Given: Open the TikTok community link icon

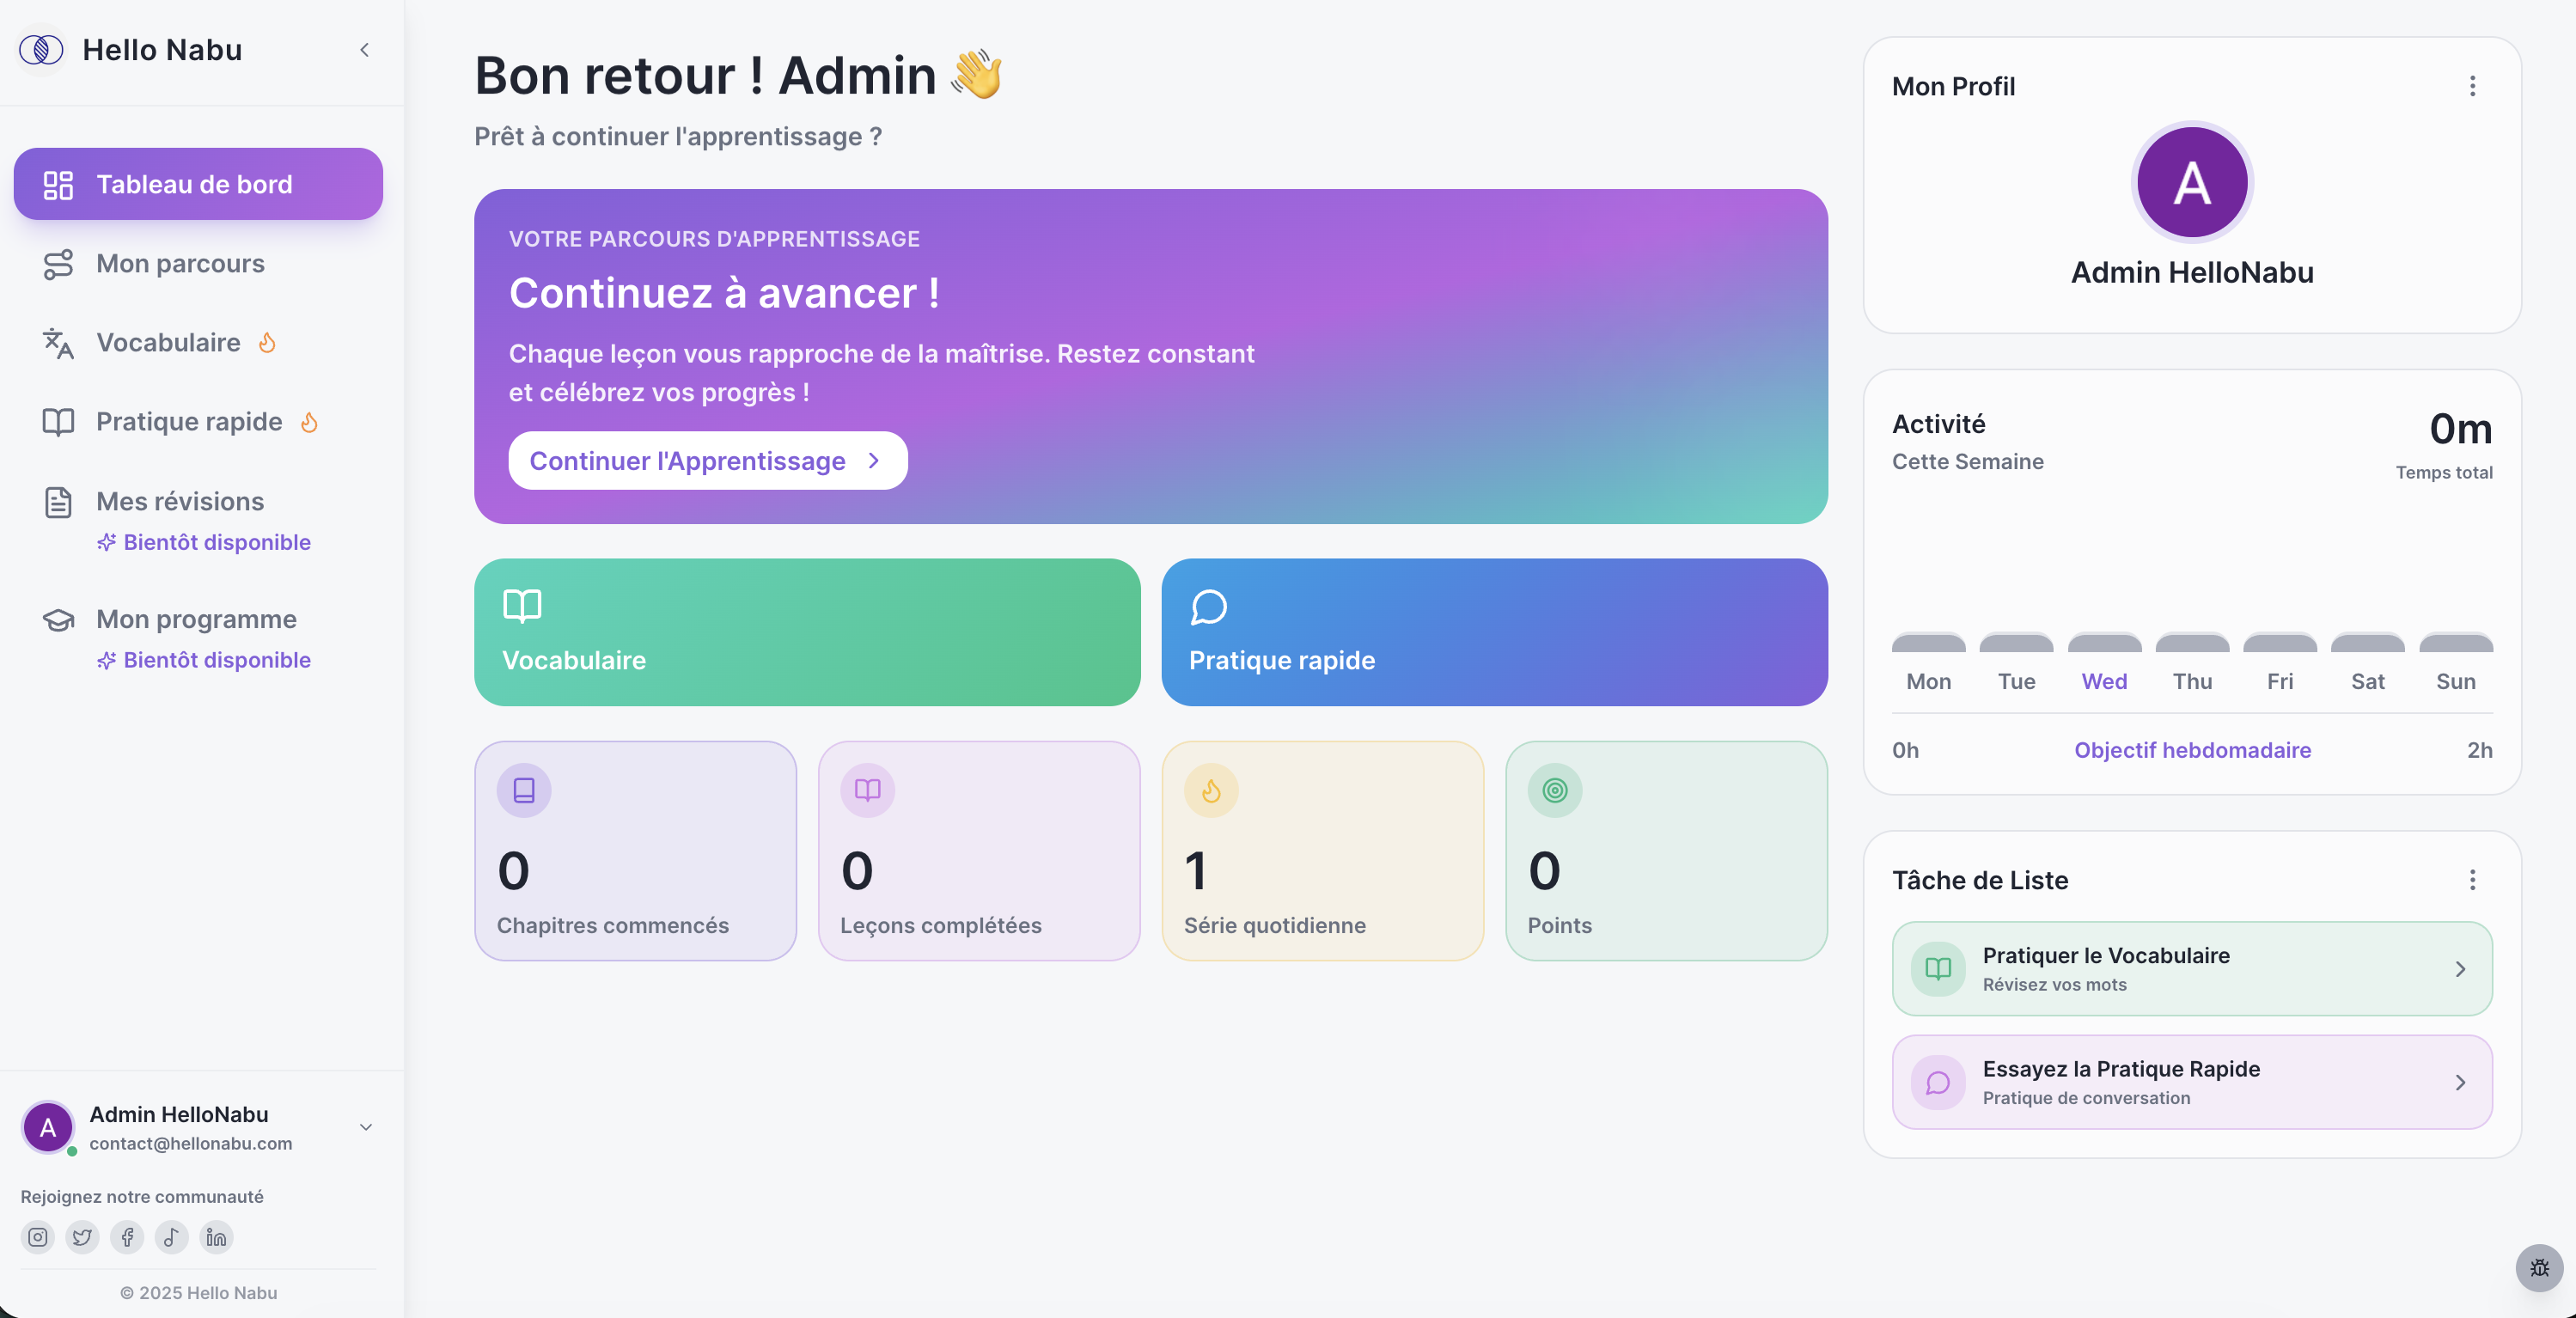Looking at the screenshot, I should 172,1237.
